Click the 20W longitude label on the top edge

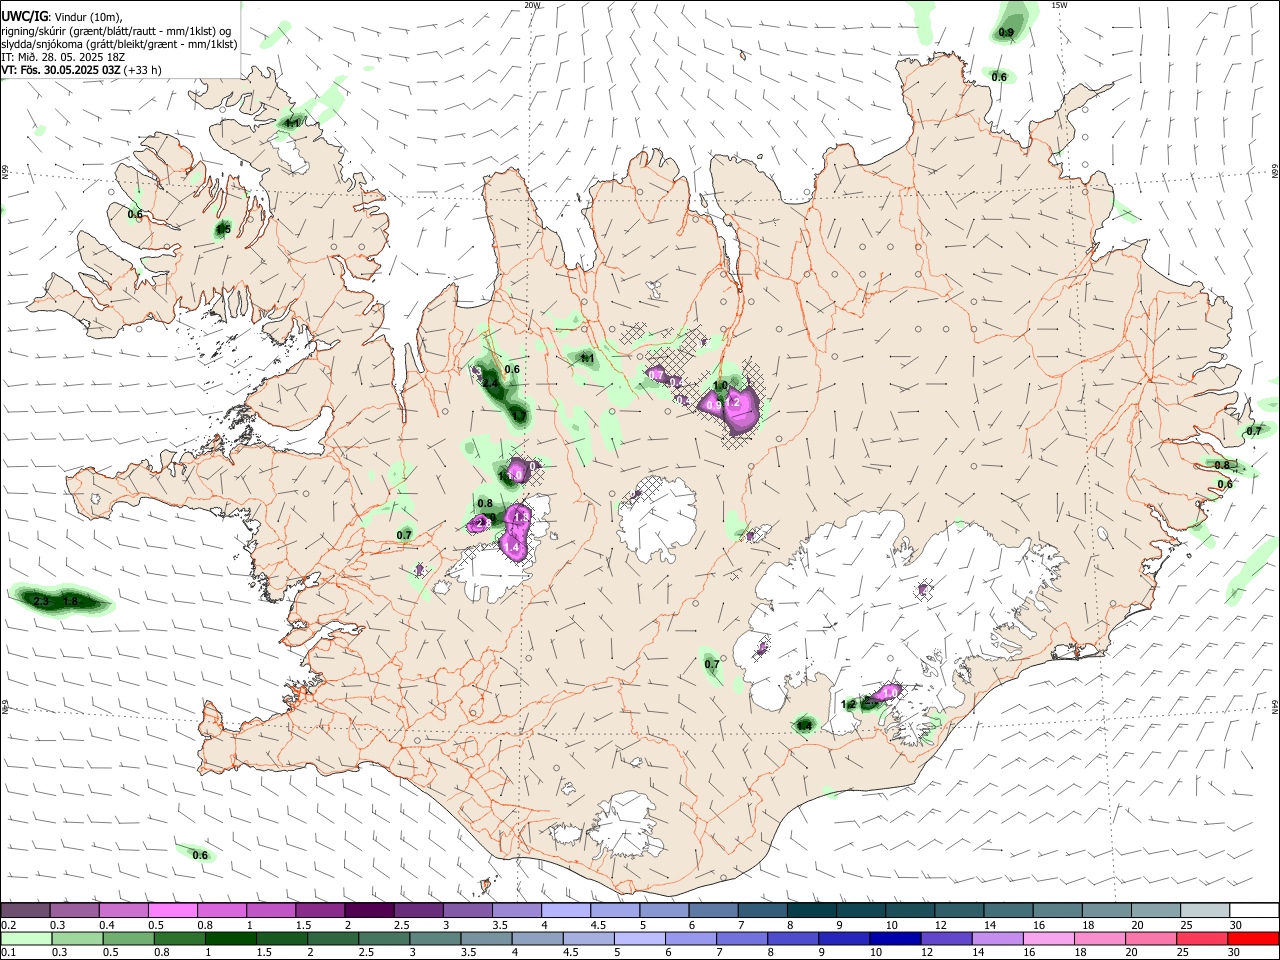(x=532, y=5)
